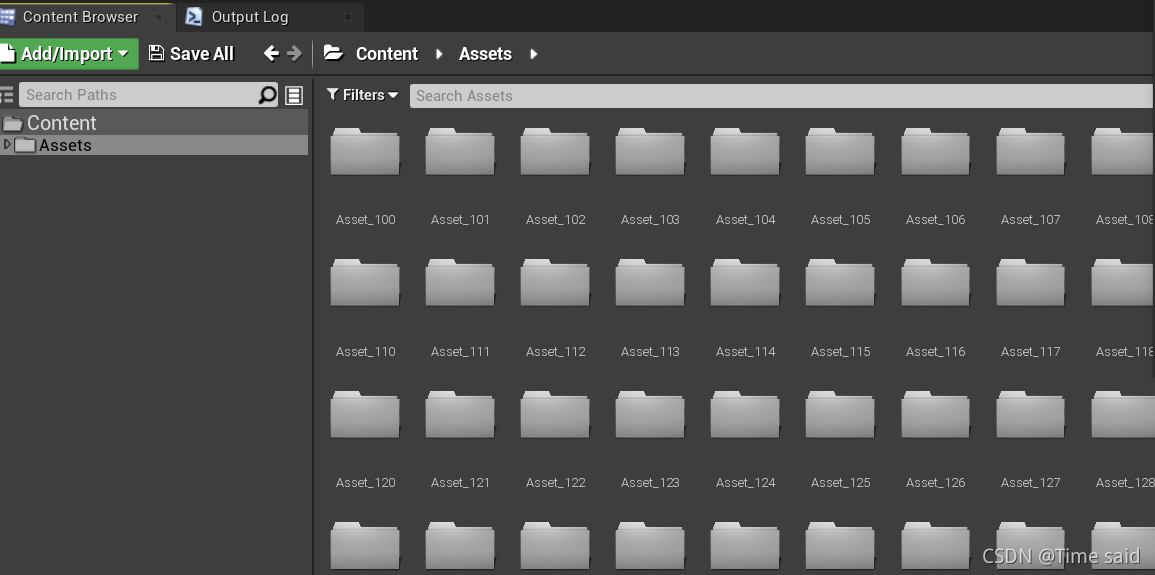Image resolution: width=1155 pixels, height=575 pixels.
Task: Select folder Asset_116
Action: pos(935,283)
